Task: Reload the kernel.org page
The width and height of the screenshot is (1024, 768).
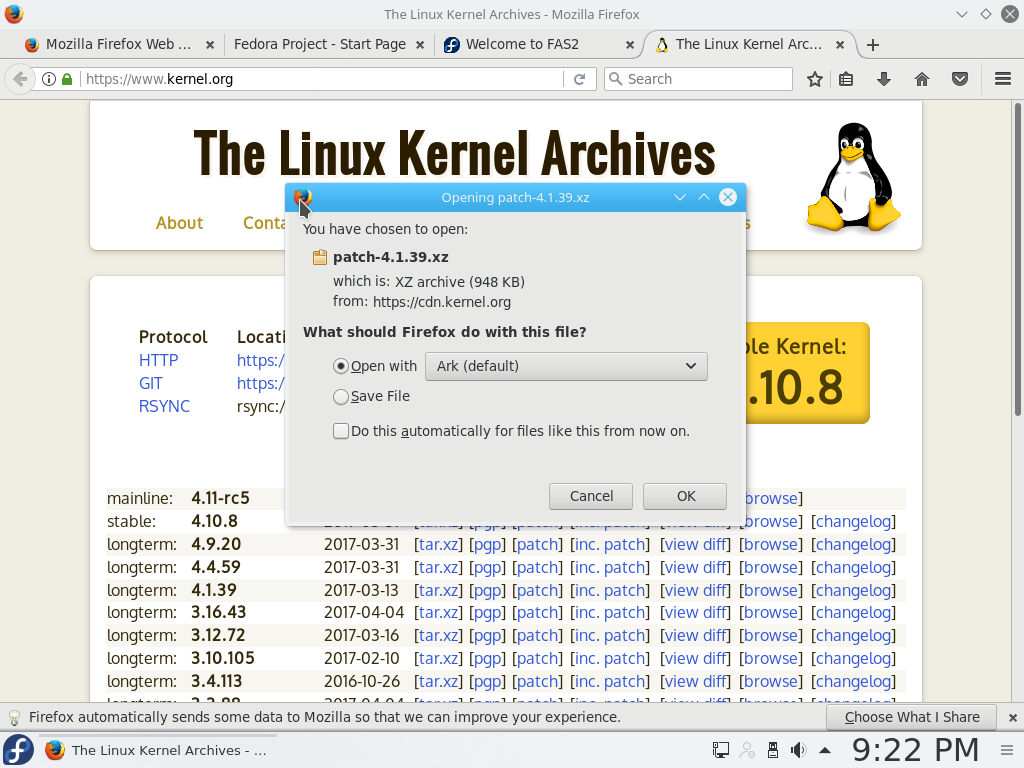Action: pos(579,79)
